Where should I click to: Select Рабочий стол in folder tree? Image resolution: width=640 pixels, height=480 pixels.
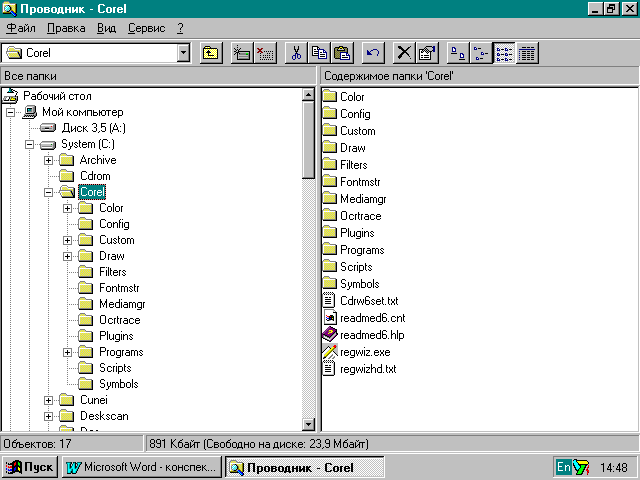point(57,96)
